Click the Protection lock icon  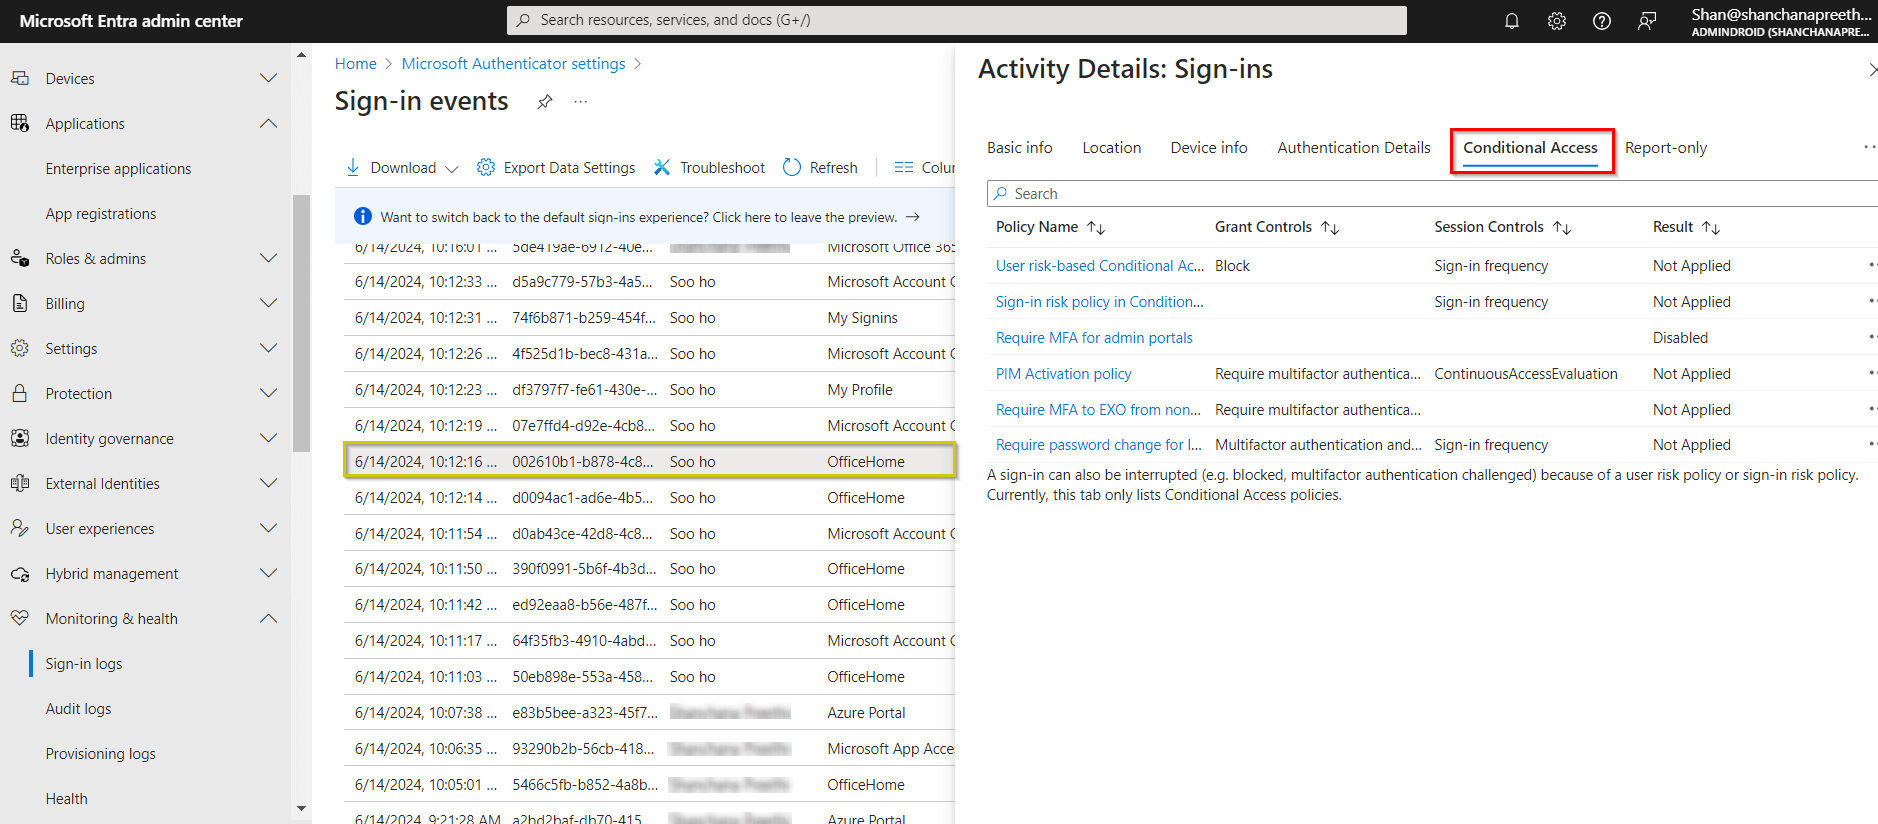20,393
